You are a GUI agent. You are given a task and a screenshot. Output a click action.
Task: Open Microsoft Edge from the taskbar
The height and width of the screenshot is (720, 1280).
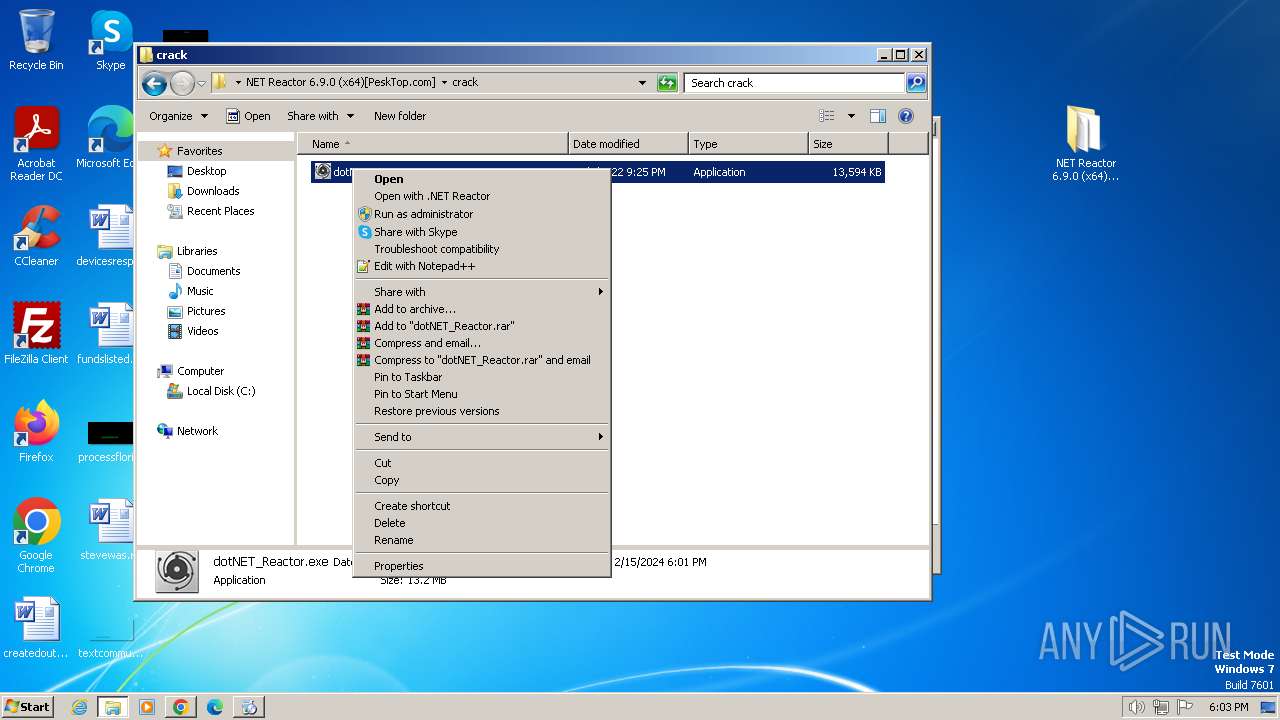[215, 707]
